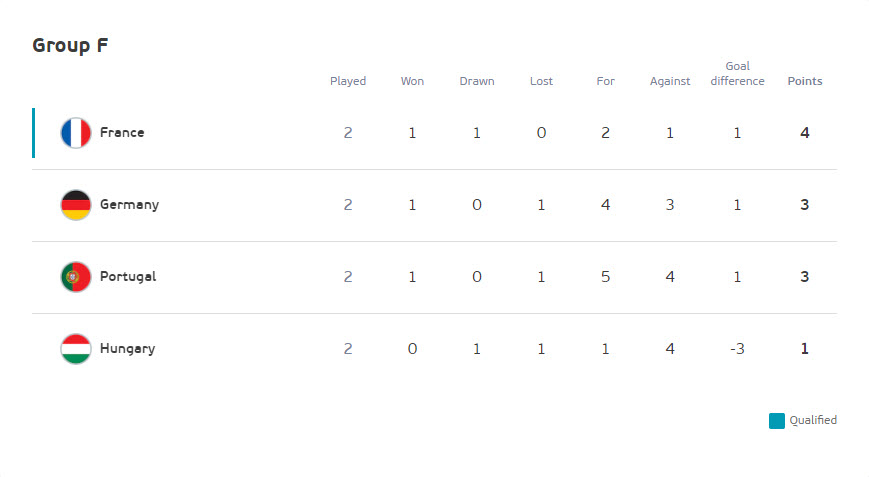Click the Against column header
The height and width of the screenshot is (477, 869).
click(670, 81)
